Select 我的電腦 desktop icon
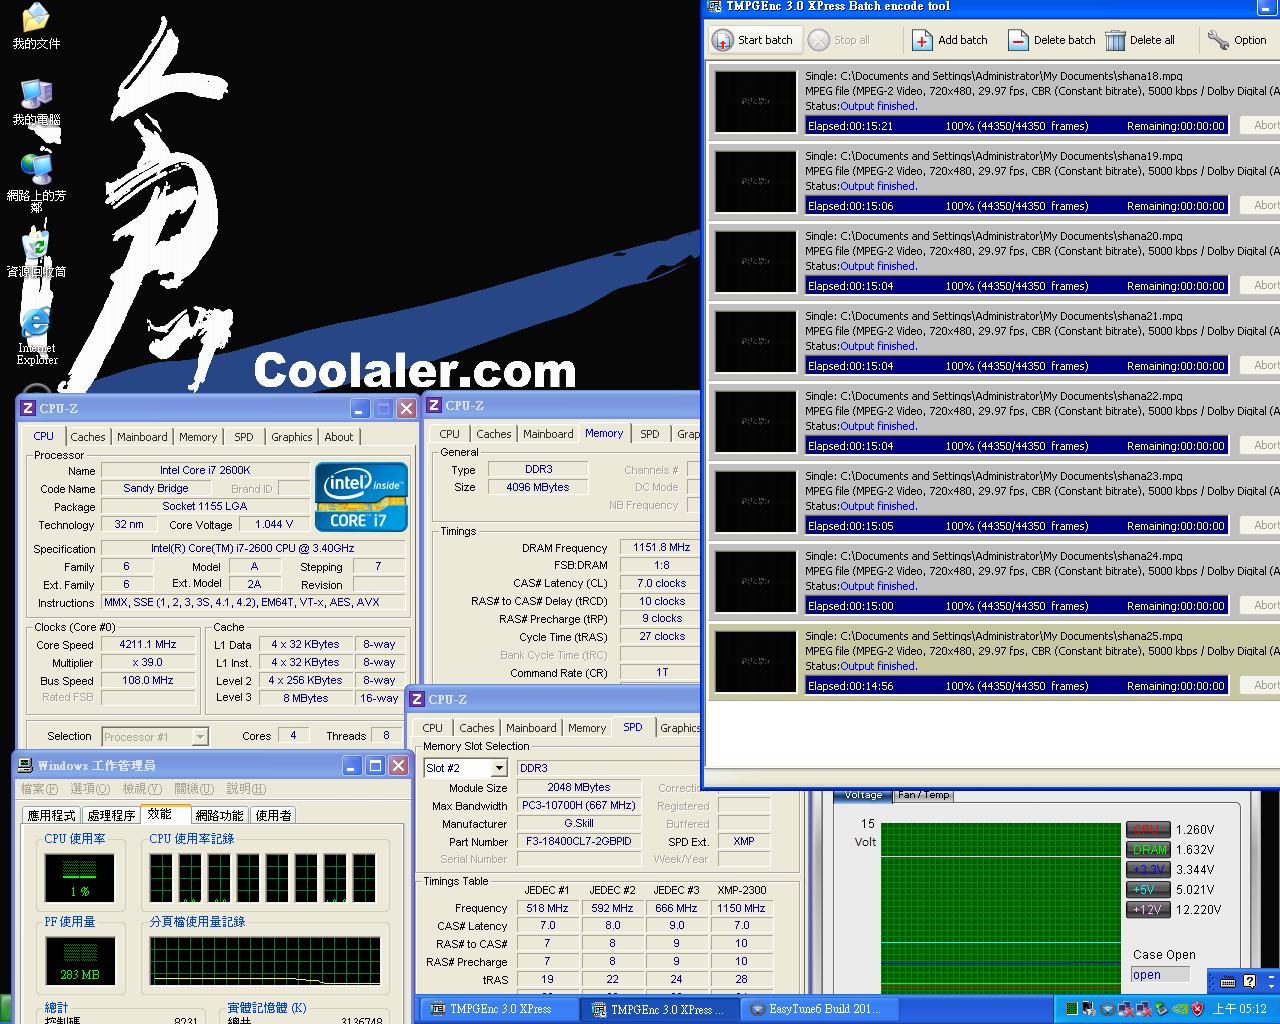 (36, 103)
